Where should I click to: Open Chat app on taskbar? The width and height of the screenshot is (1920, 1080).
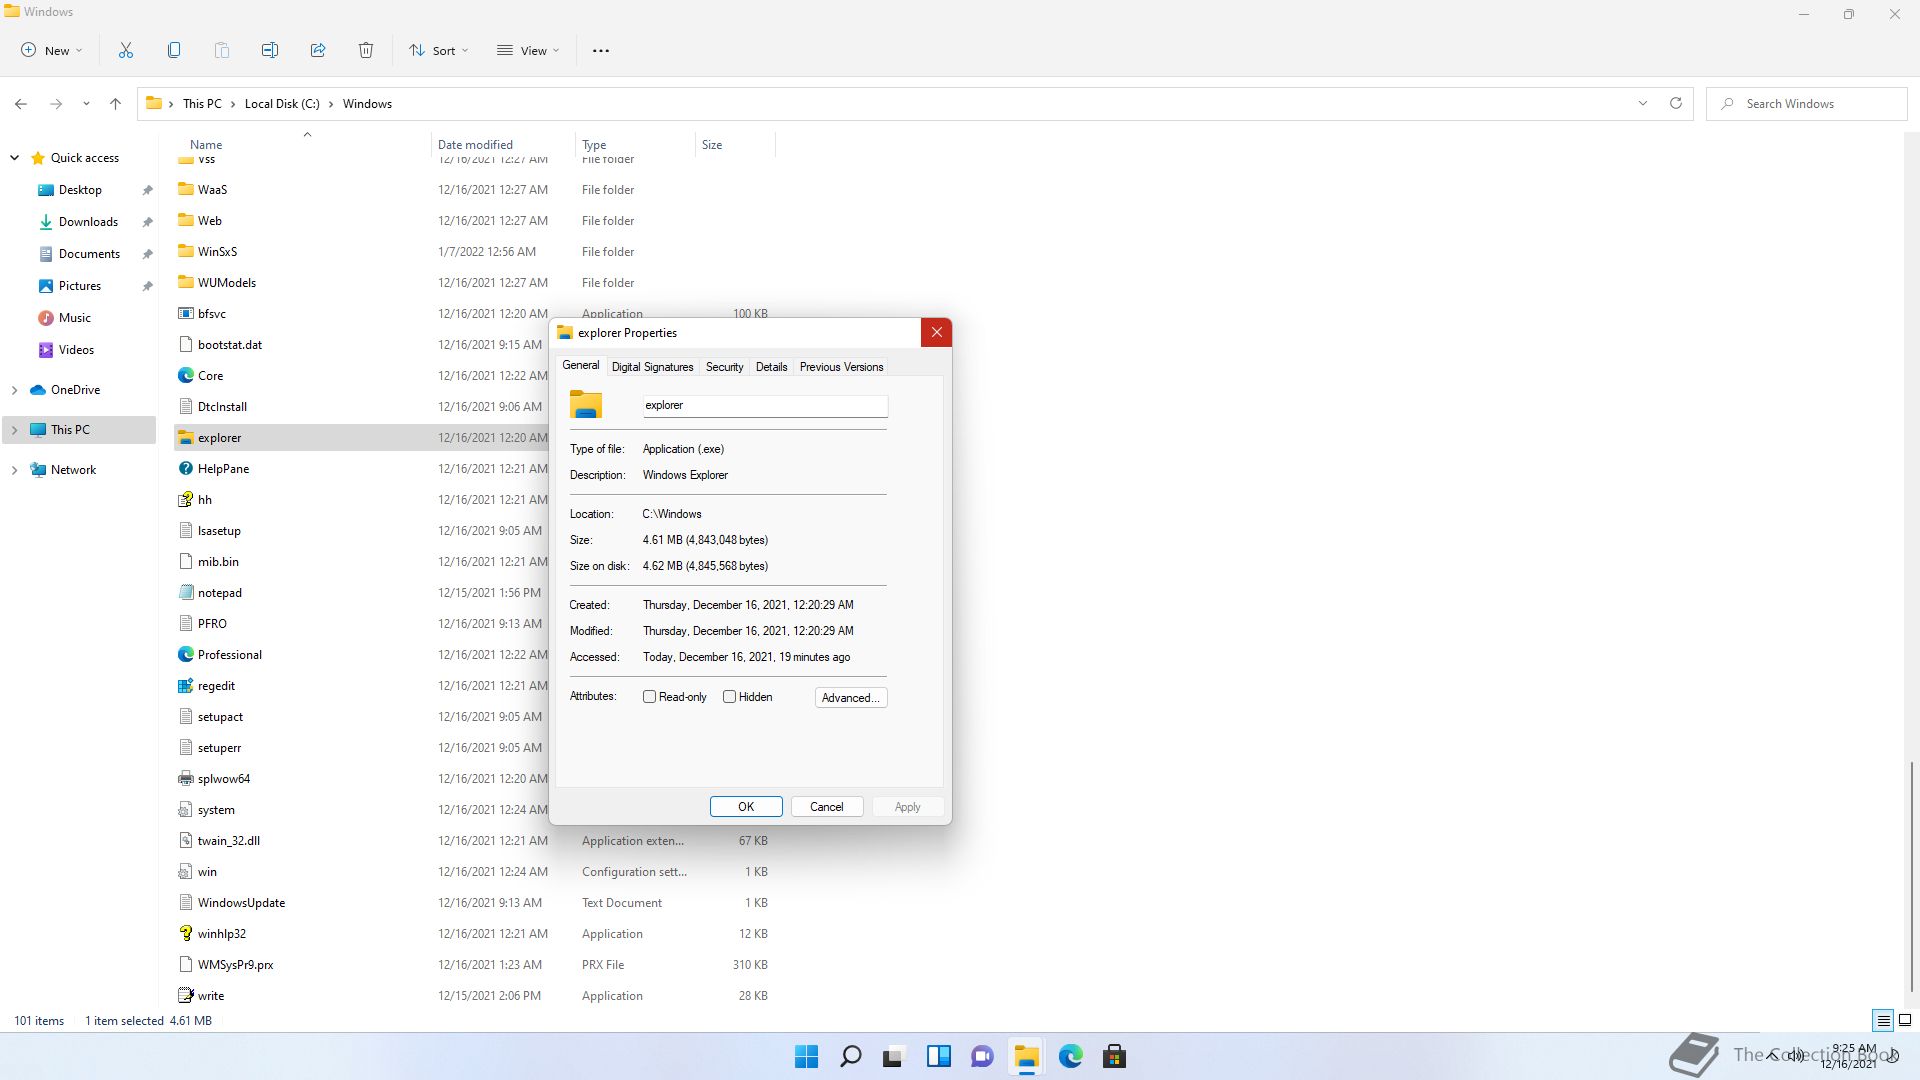(x=982, y=1056)
